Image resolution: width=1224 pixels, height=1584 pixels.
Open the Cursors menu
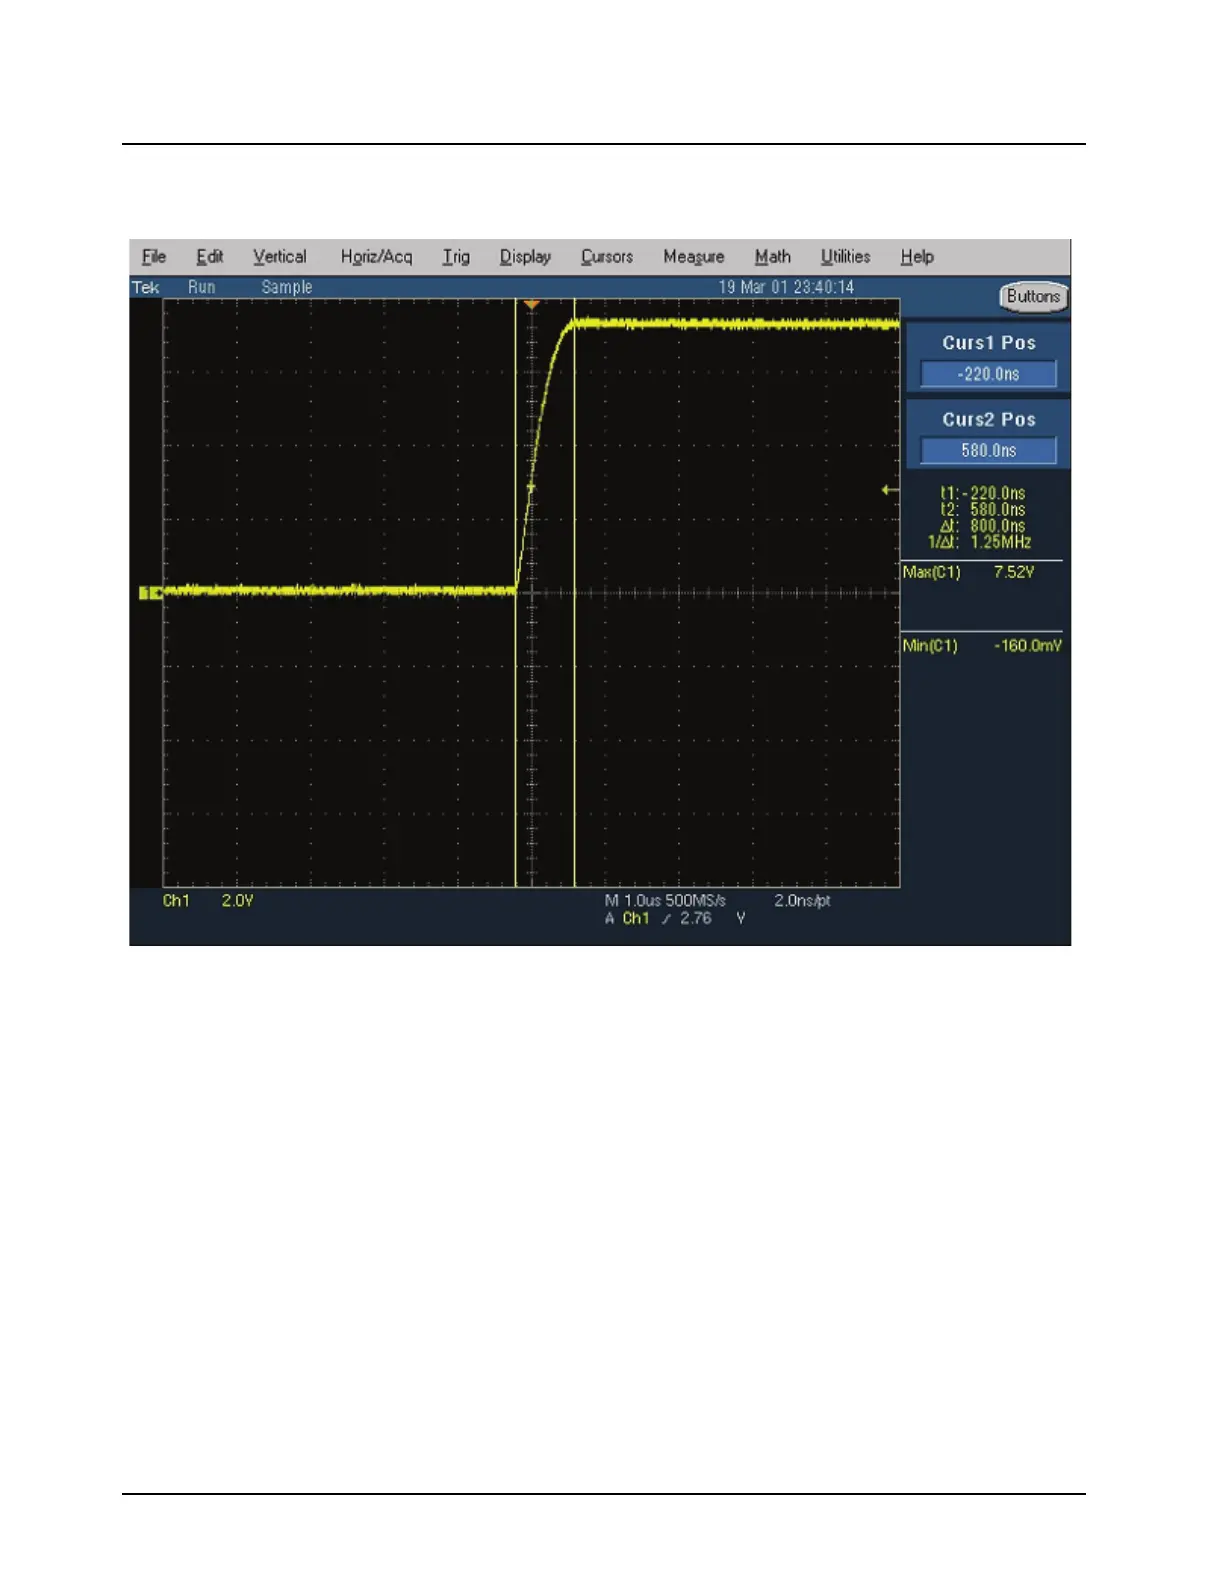coord(607,257)
